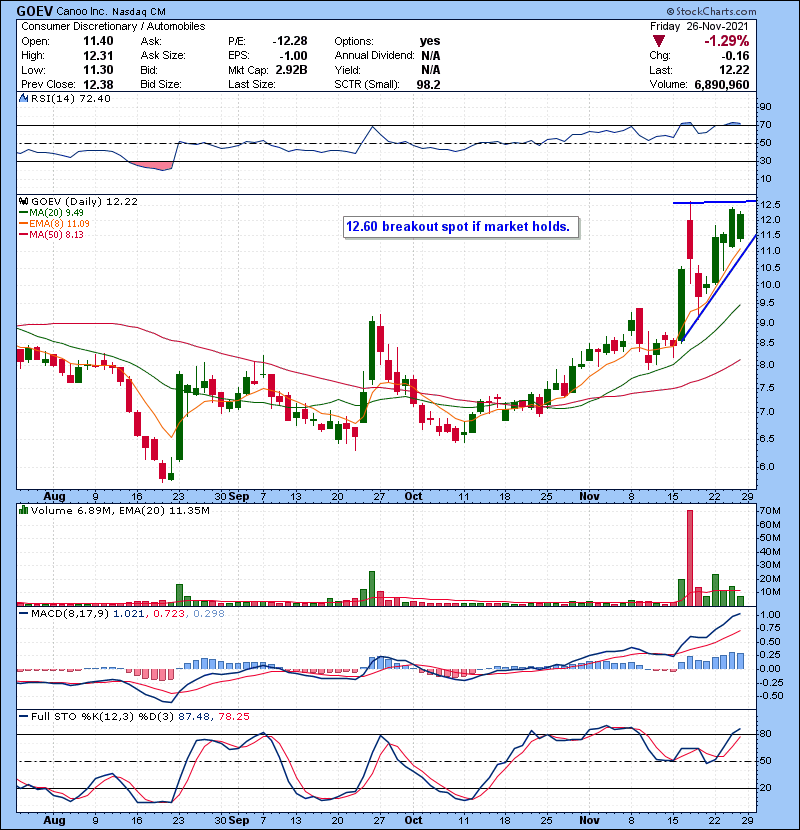Click the "Nasdaq CM" exchange label
800x830 pixels.
(x=138, y=11)
